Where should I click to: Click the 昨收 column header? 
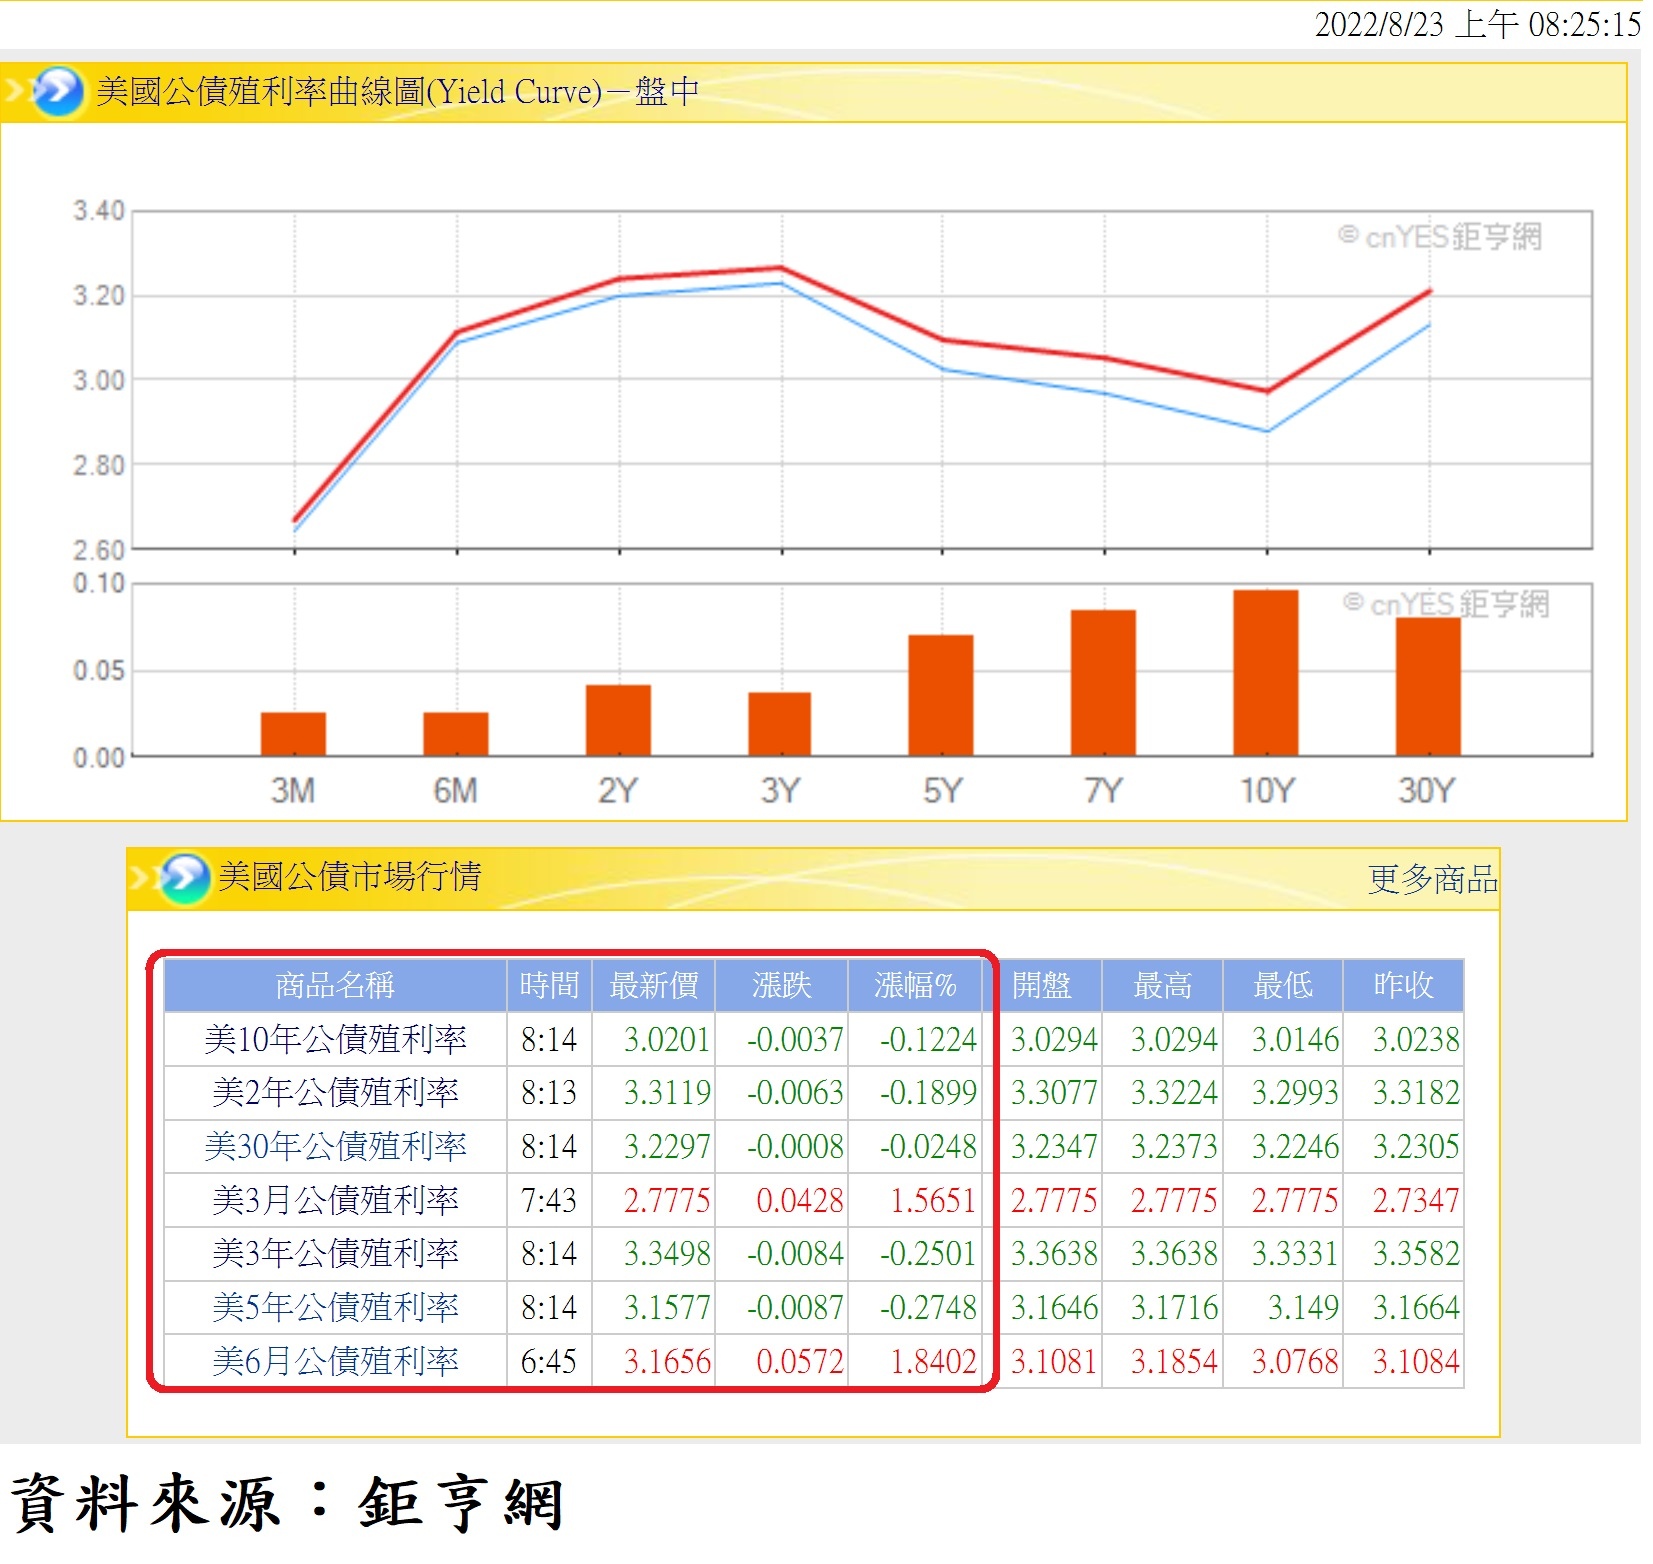[x=1403, y=985]
